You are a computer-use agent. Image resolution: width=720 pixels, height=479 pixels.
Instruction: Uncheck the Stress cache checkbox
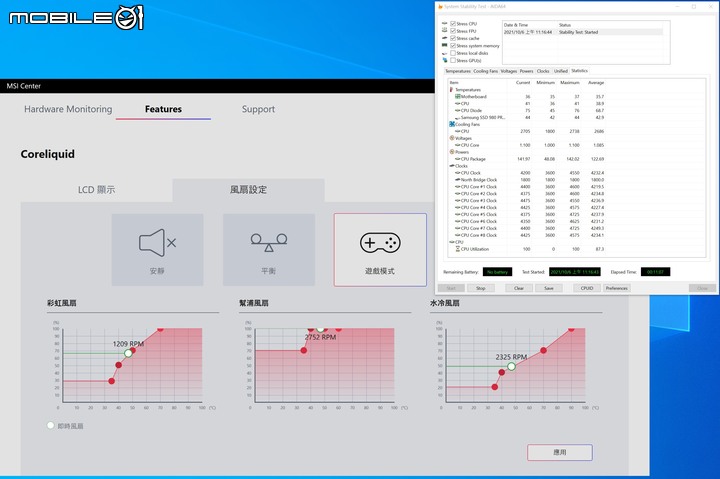453,38
